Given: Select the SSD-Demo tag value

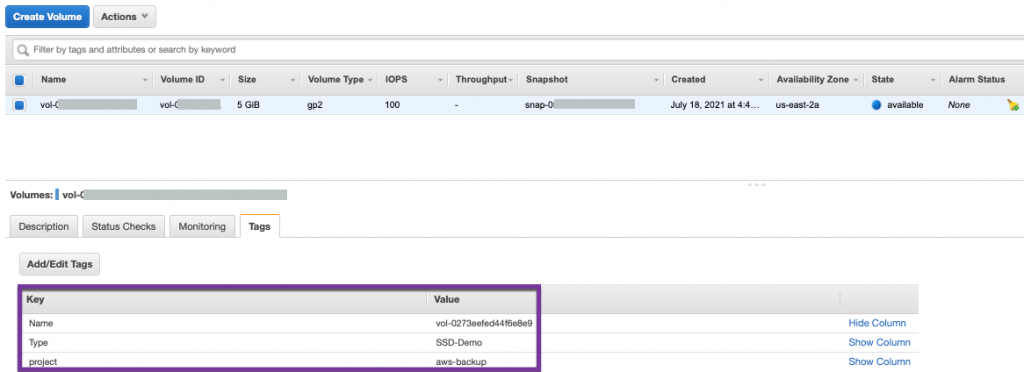Looking at the screenshot, I should point(459,343).
